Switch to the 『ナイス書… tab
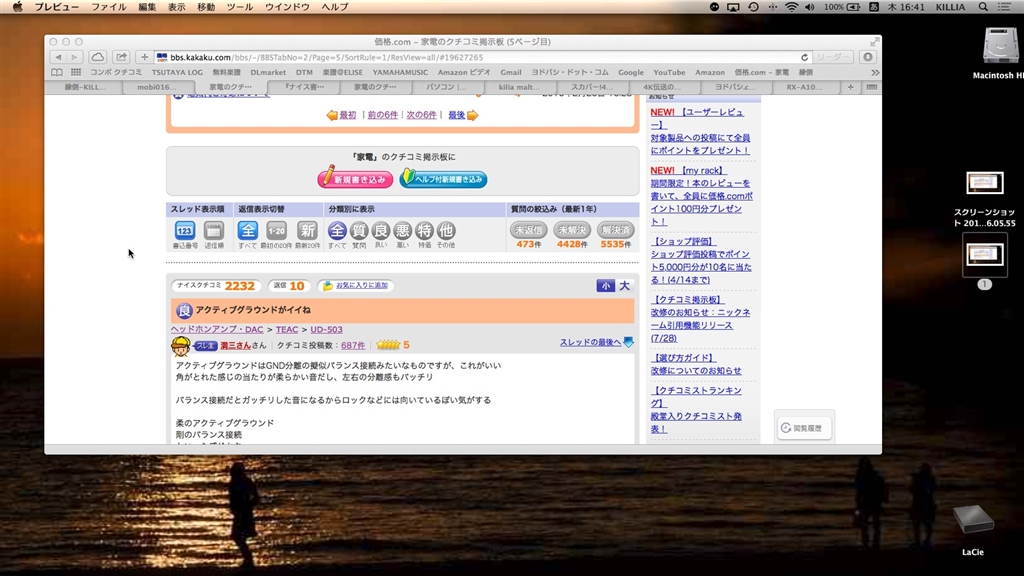 pyautogui.click(x=302, y=87)
